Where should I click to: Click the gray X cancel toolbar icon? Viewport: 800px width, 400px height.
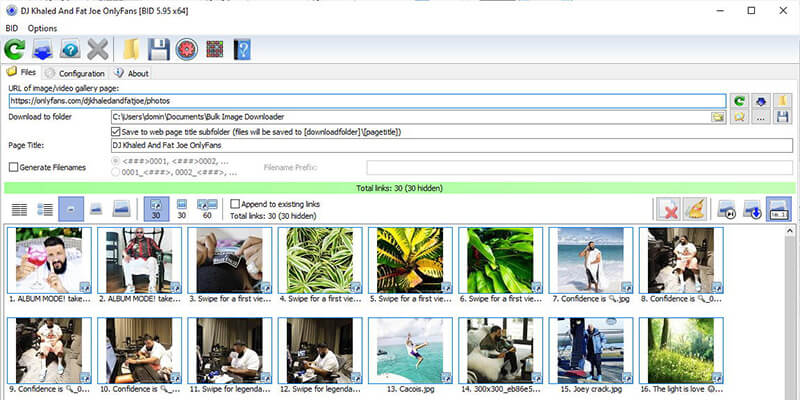click(x=98, y=49)
